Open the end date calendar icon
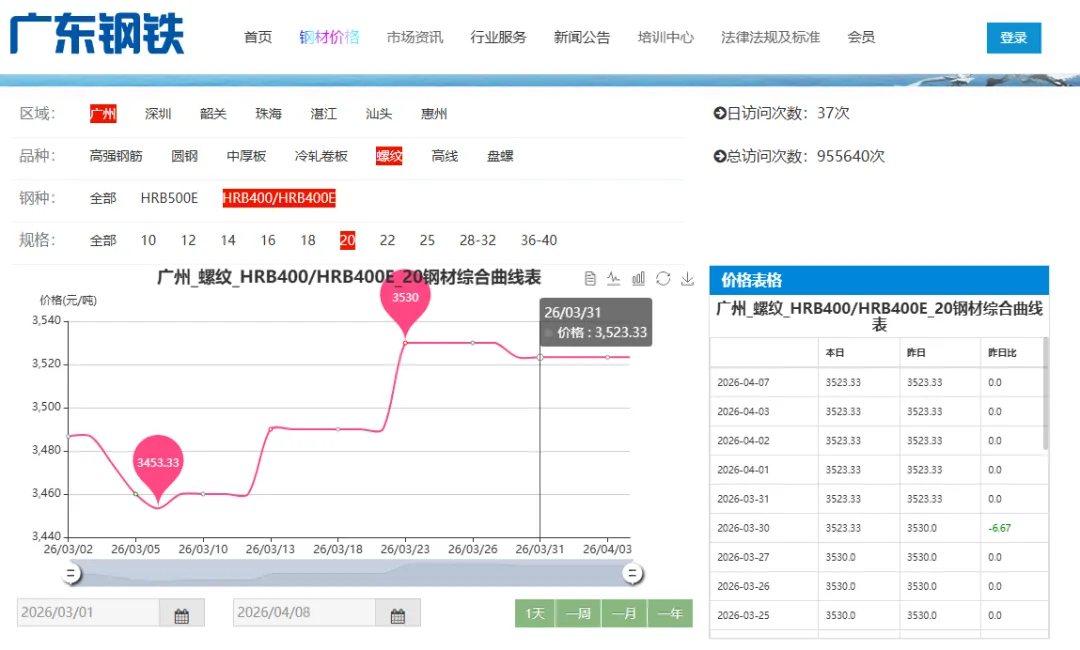This screenshot has height=650, width=1080. [x=398, y=614]
